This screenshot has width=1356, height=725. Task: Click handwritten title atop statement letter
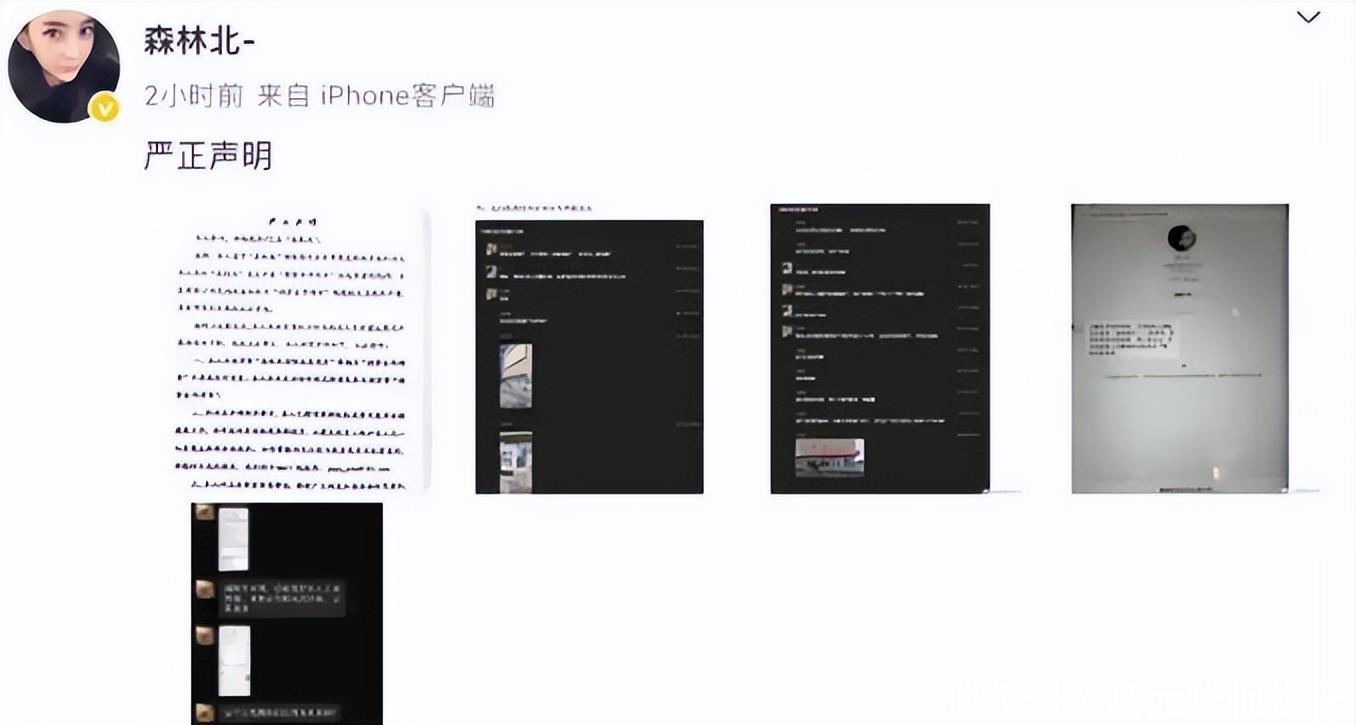294,222
